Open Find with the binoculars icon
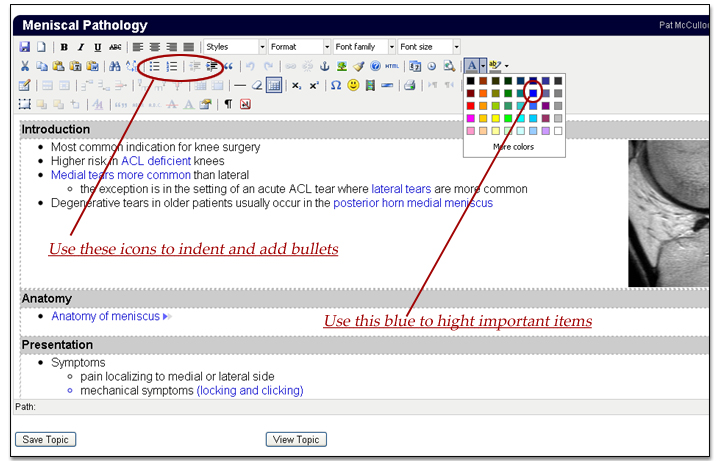Screen dimensions: 720x461 click(115, 66)
